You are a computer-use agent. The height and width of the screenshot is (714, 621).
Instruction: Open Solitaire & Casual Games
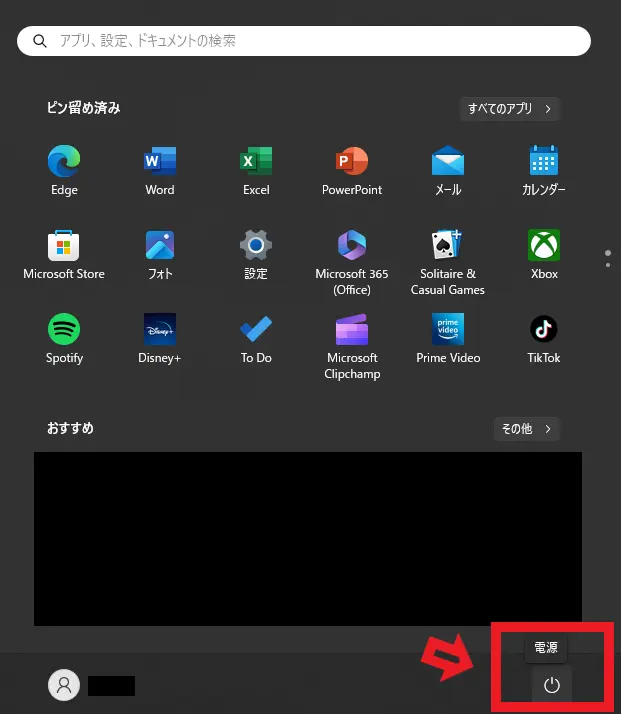pos(448,245)
